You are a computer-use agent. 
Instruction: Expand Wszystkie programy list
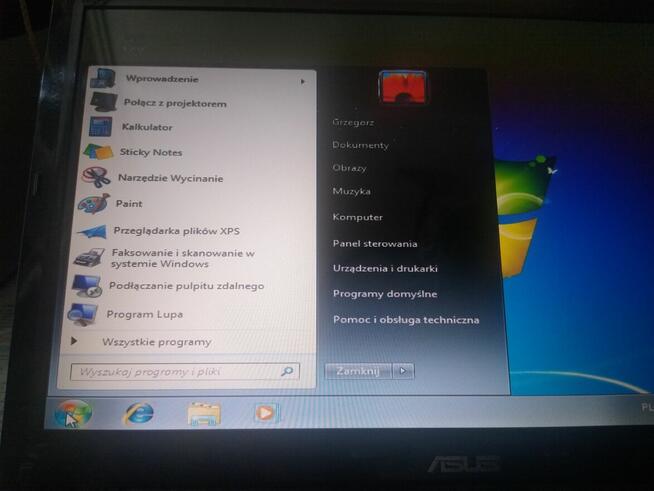click(157, 342)
